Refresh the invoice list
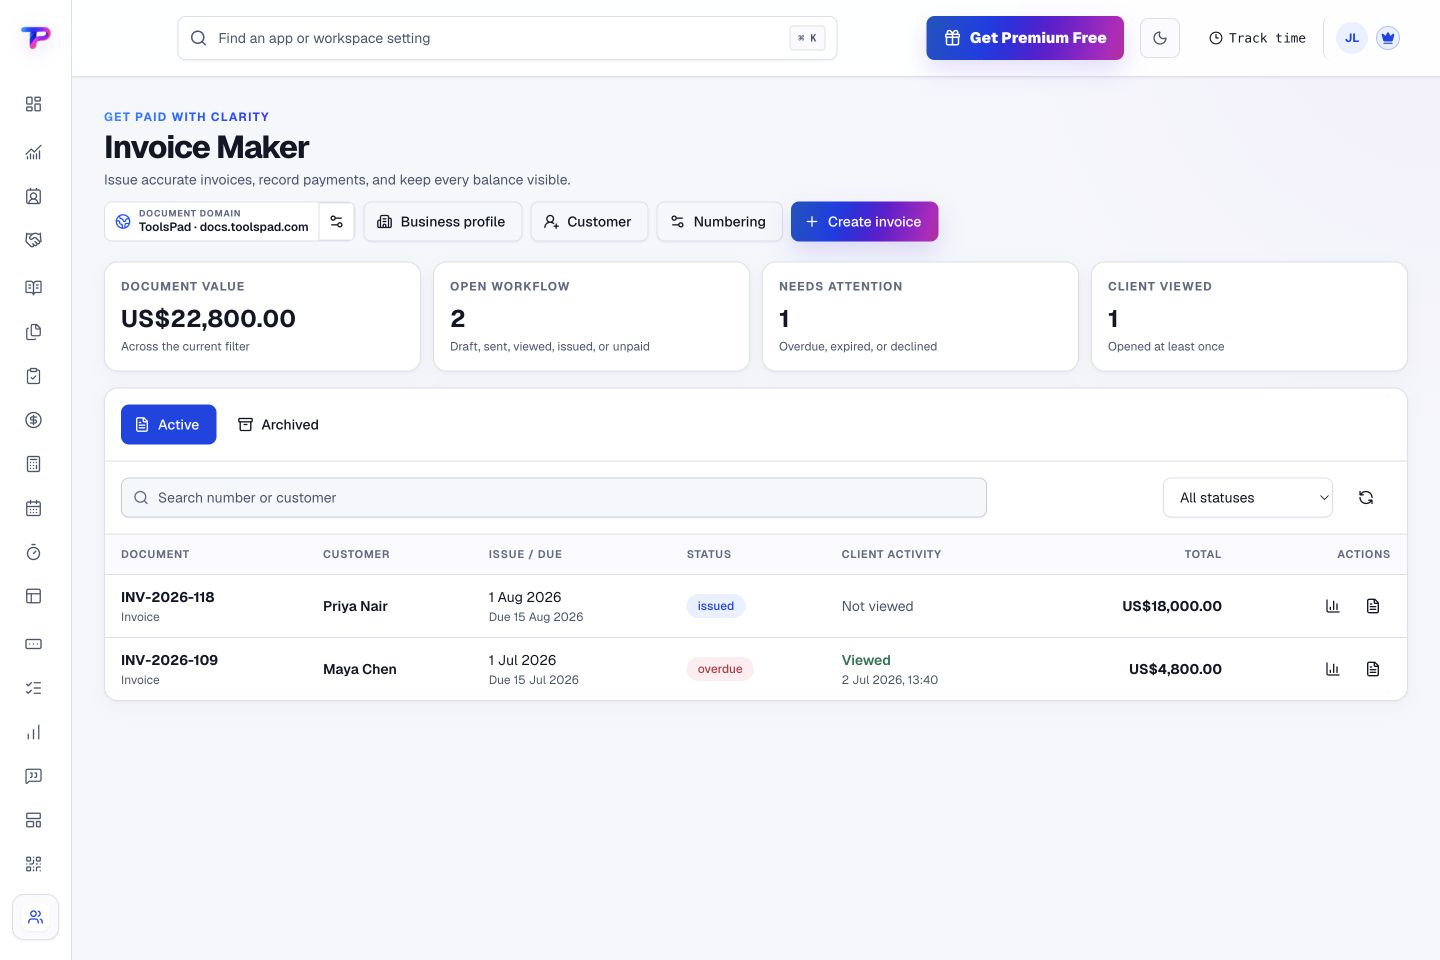 (1366, 498)
